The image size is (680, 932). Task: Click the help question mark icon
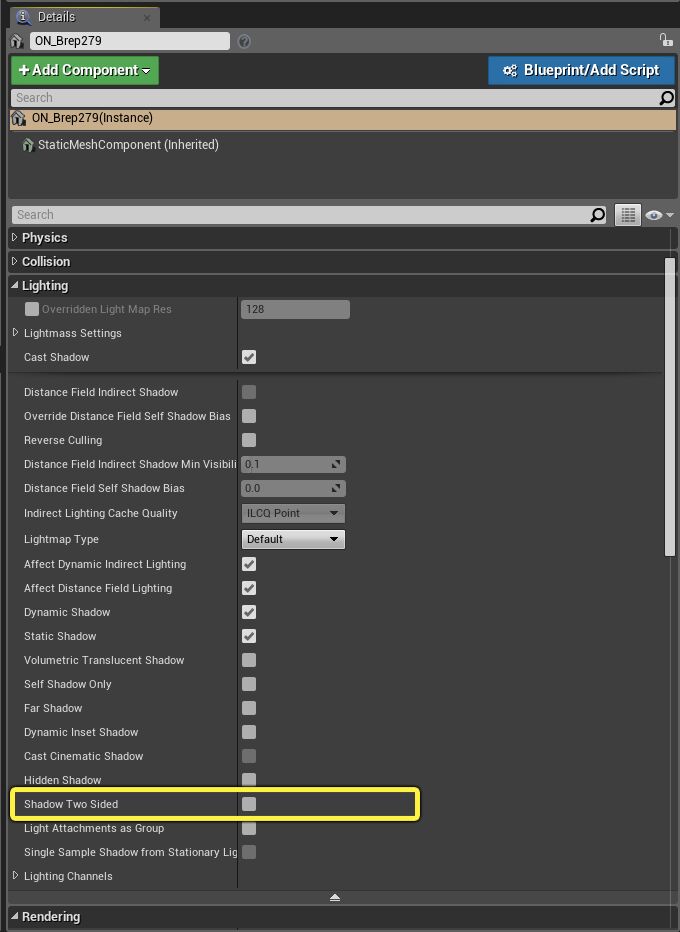pos(245,41)
